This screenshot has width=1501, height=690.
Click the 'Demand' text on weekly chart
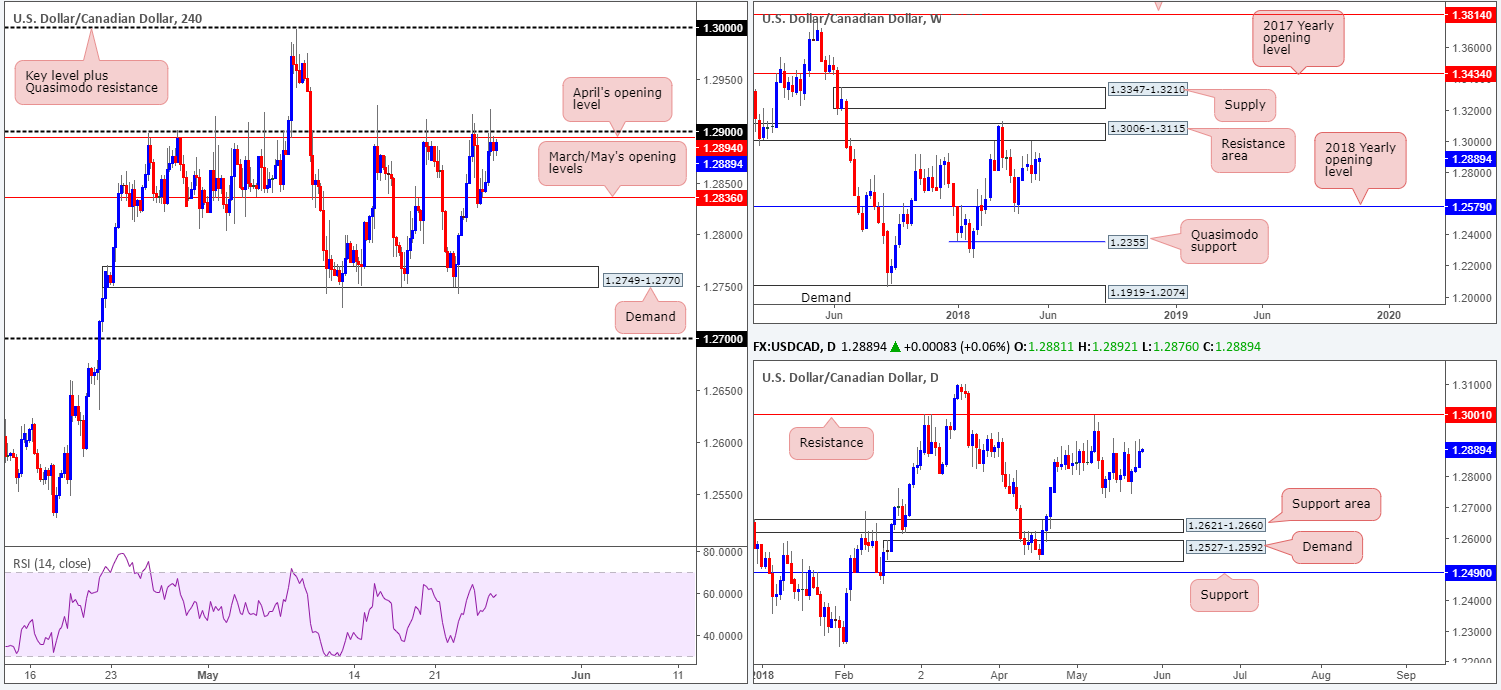pyautogui.click(x=826, y=297)
